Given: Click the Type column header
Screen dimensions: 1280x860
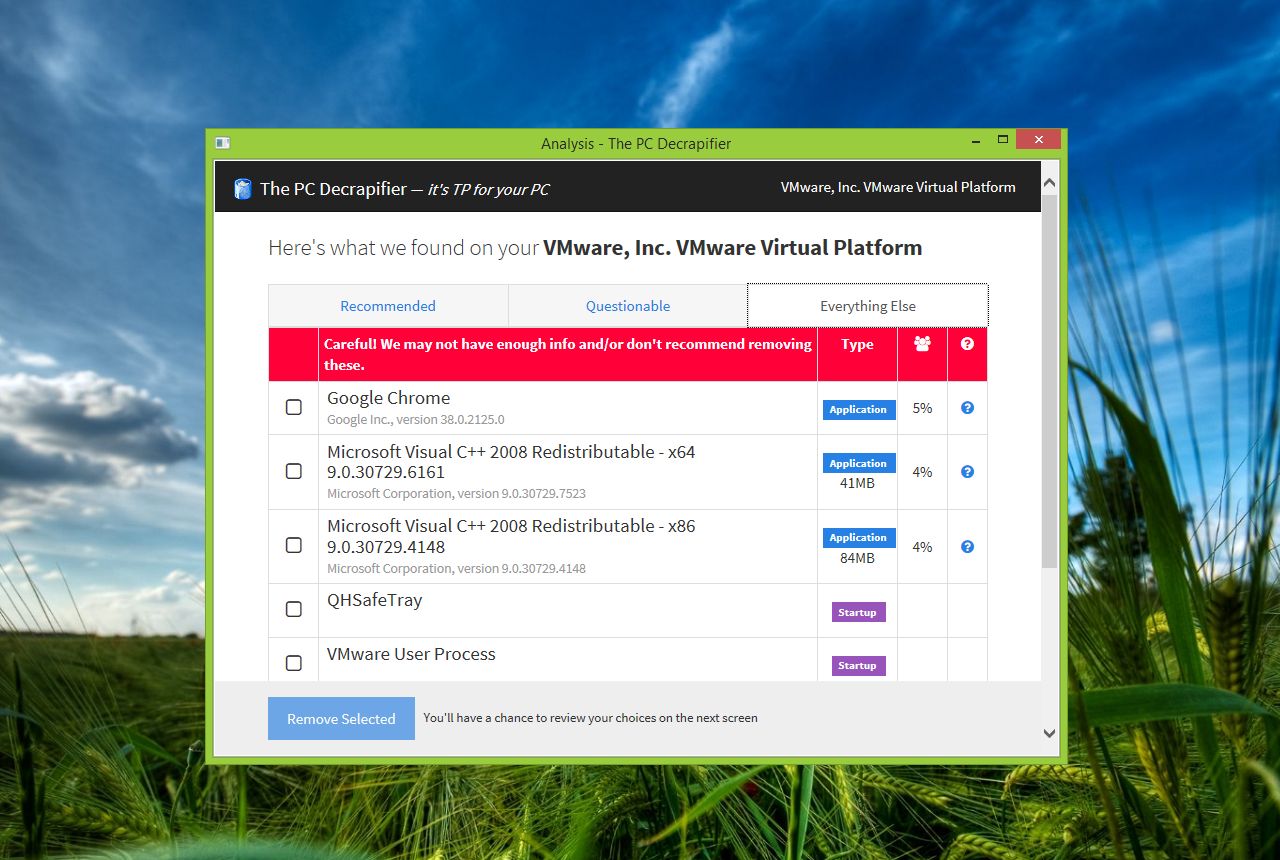Looking at the screenshot, I should tap(857, 344).
